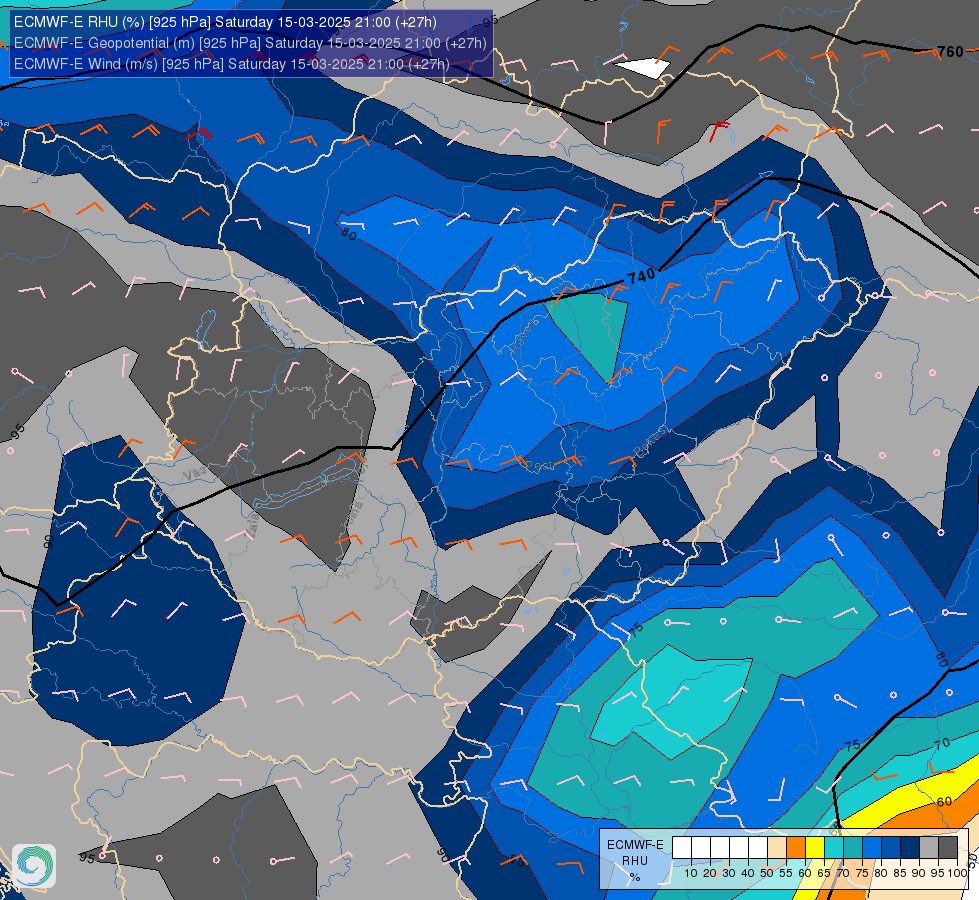Pick the cyan 65-70 legend swatch
The image size is (979, 900).
point(834,847)
